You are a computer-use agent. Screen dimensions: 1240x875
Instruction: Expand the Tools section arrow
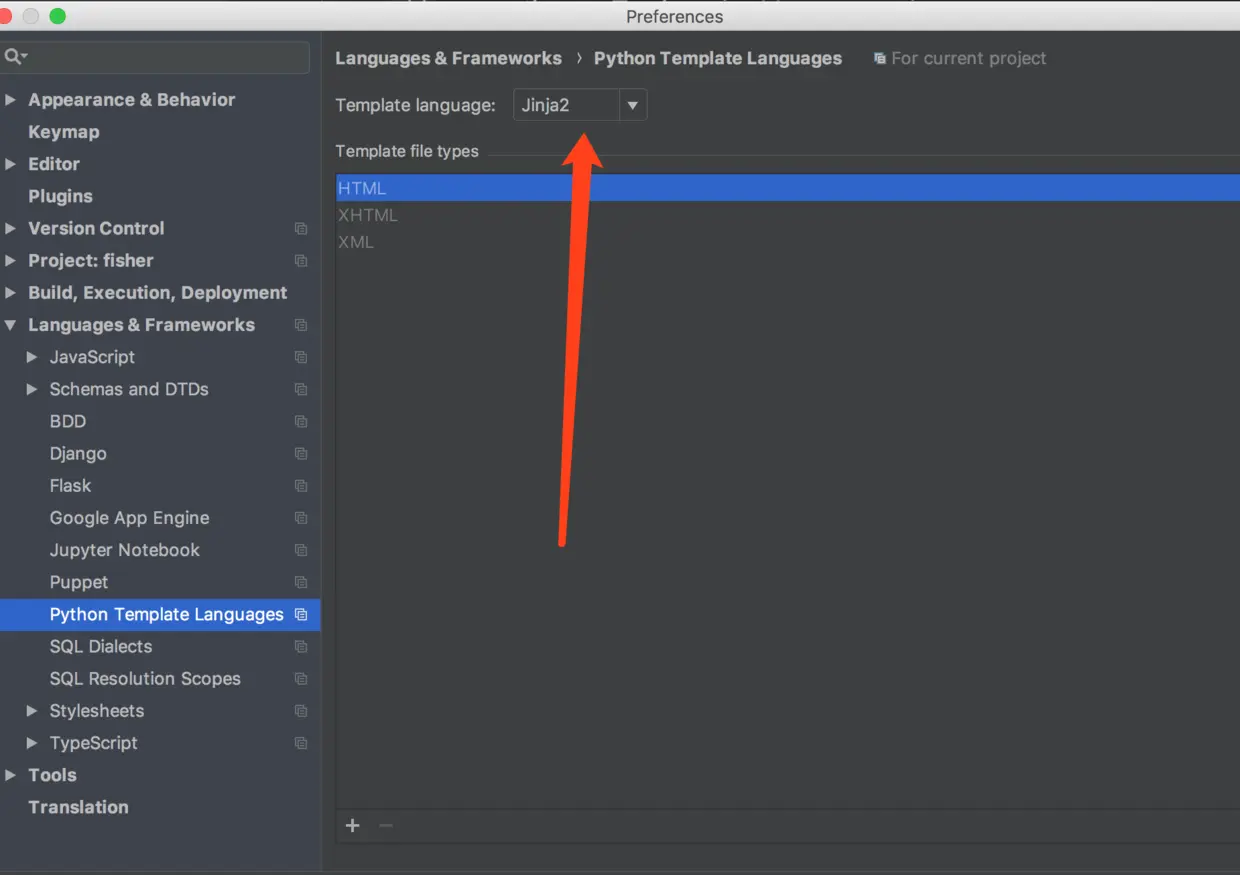(x=10, y=775)
